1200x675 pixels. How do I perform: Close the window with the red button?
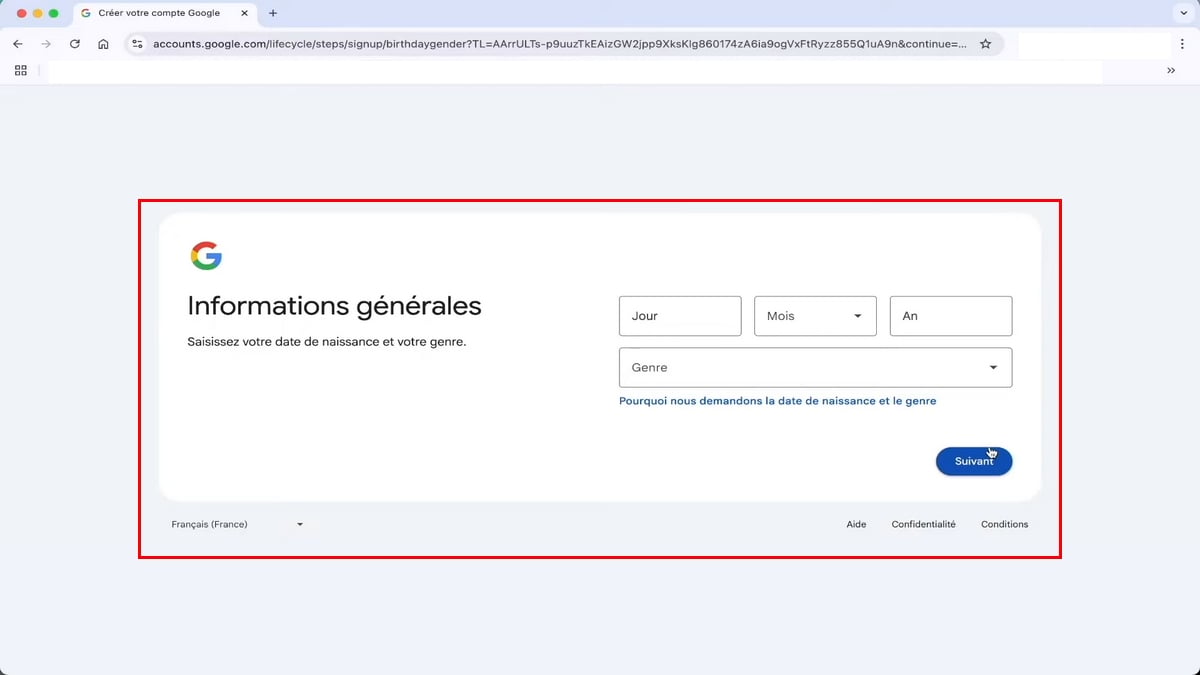(x=22, y=13)
